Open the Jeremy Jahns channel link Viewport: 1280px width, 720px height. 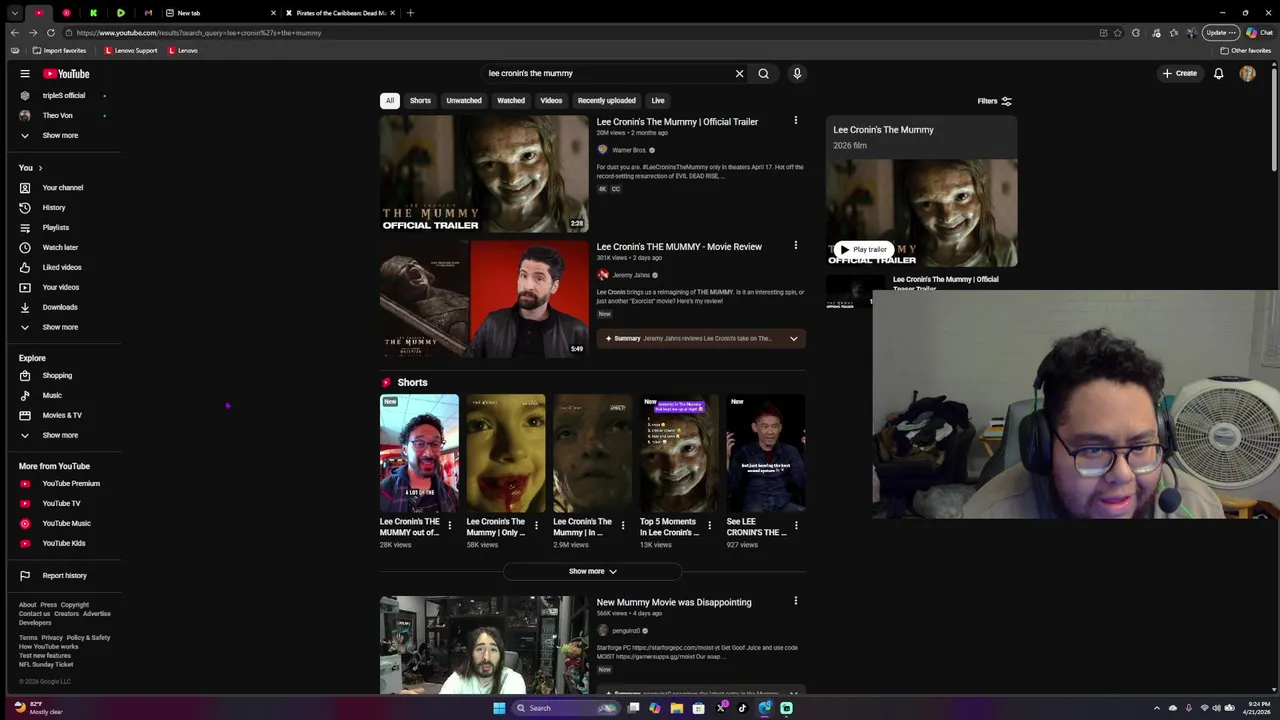tap(631, 275)
